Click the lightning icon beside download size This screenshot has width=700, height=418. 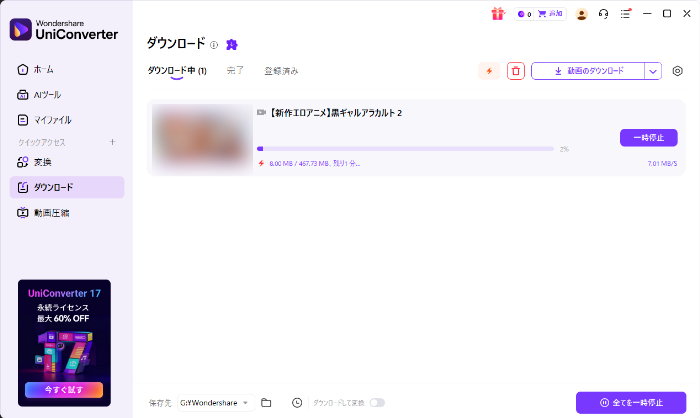[x=261, y=163]
